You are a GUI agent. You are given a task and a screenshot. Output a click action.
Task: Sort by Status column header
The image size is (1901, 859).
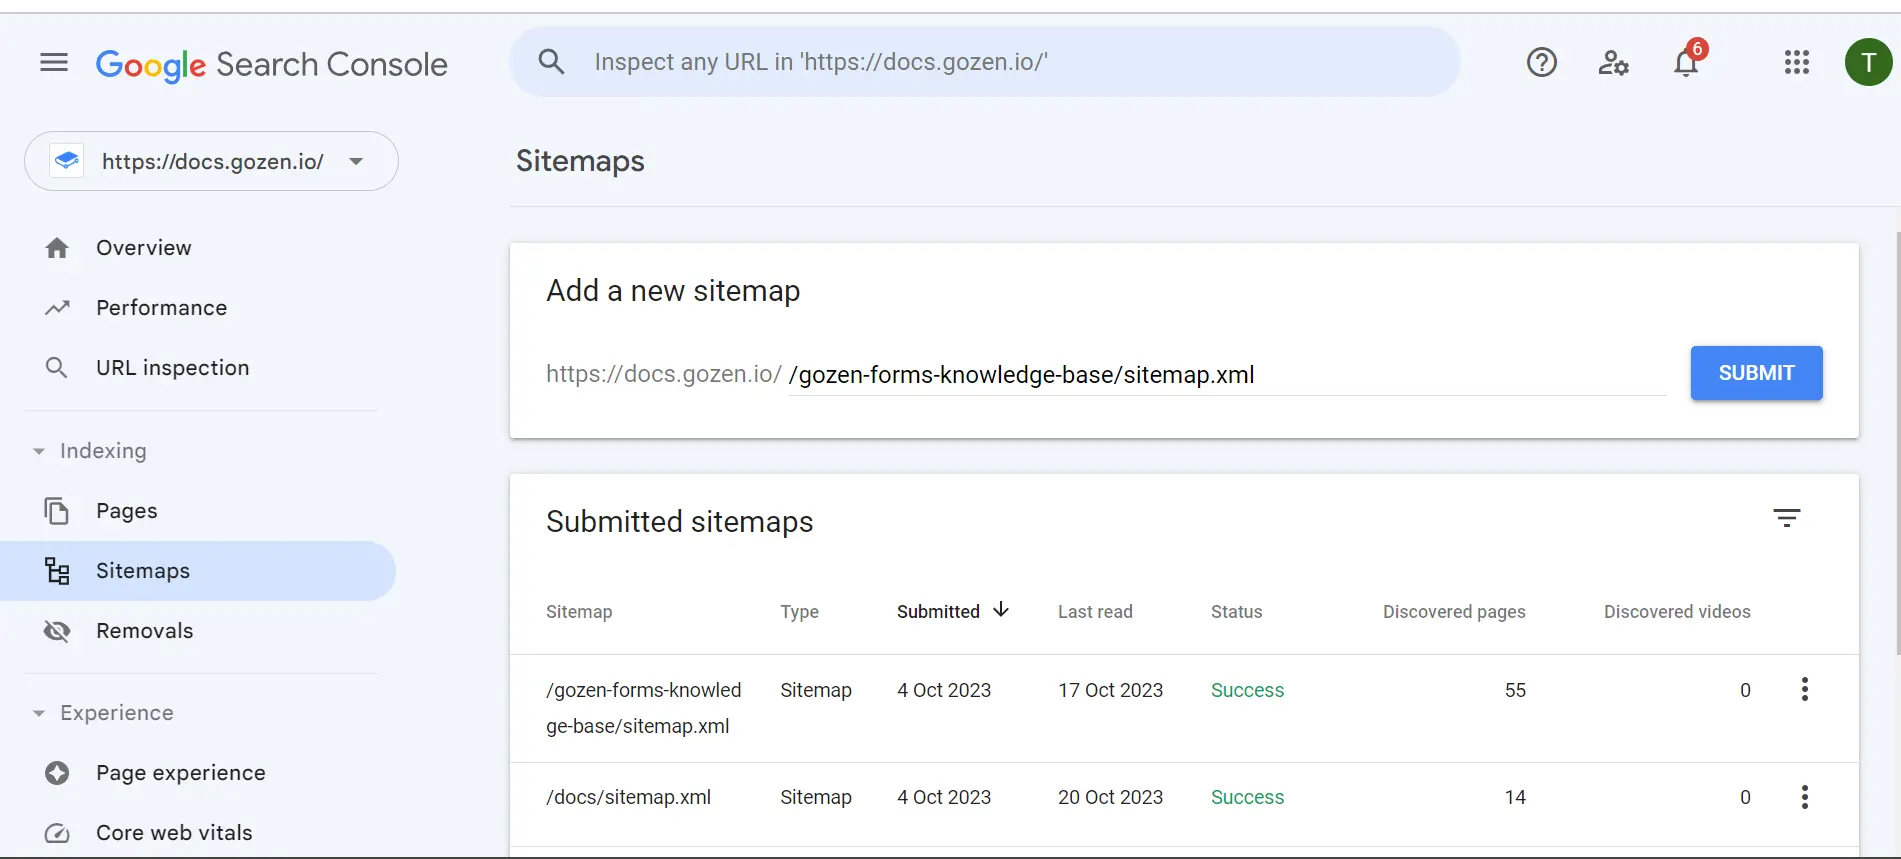[x=1236, y=612]
